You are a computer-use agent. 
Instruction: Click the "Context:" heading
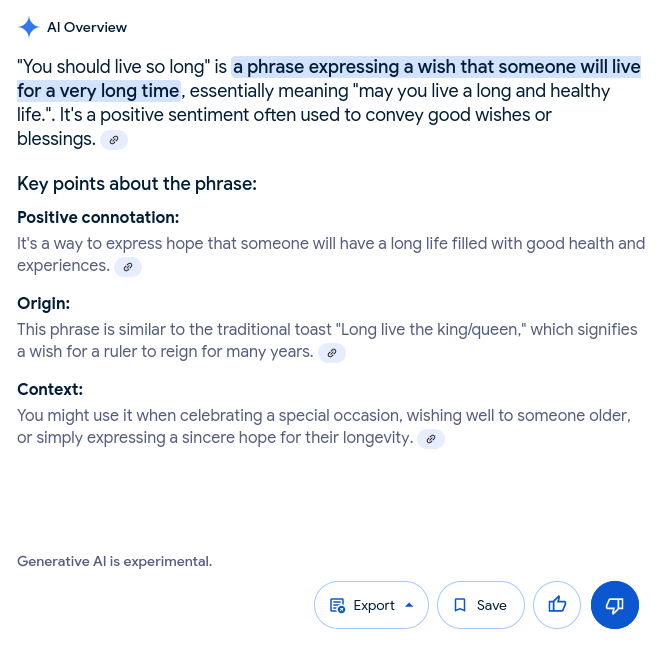point(50,389)
